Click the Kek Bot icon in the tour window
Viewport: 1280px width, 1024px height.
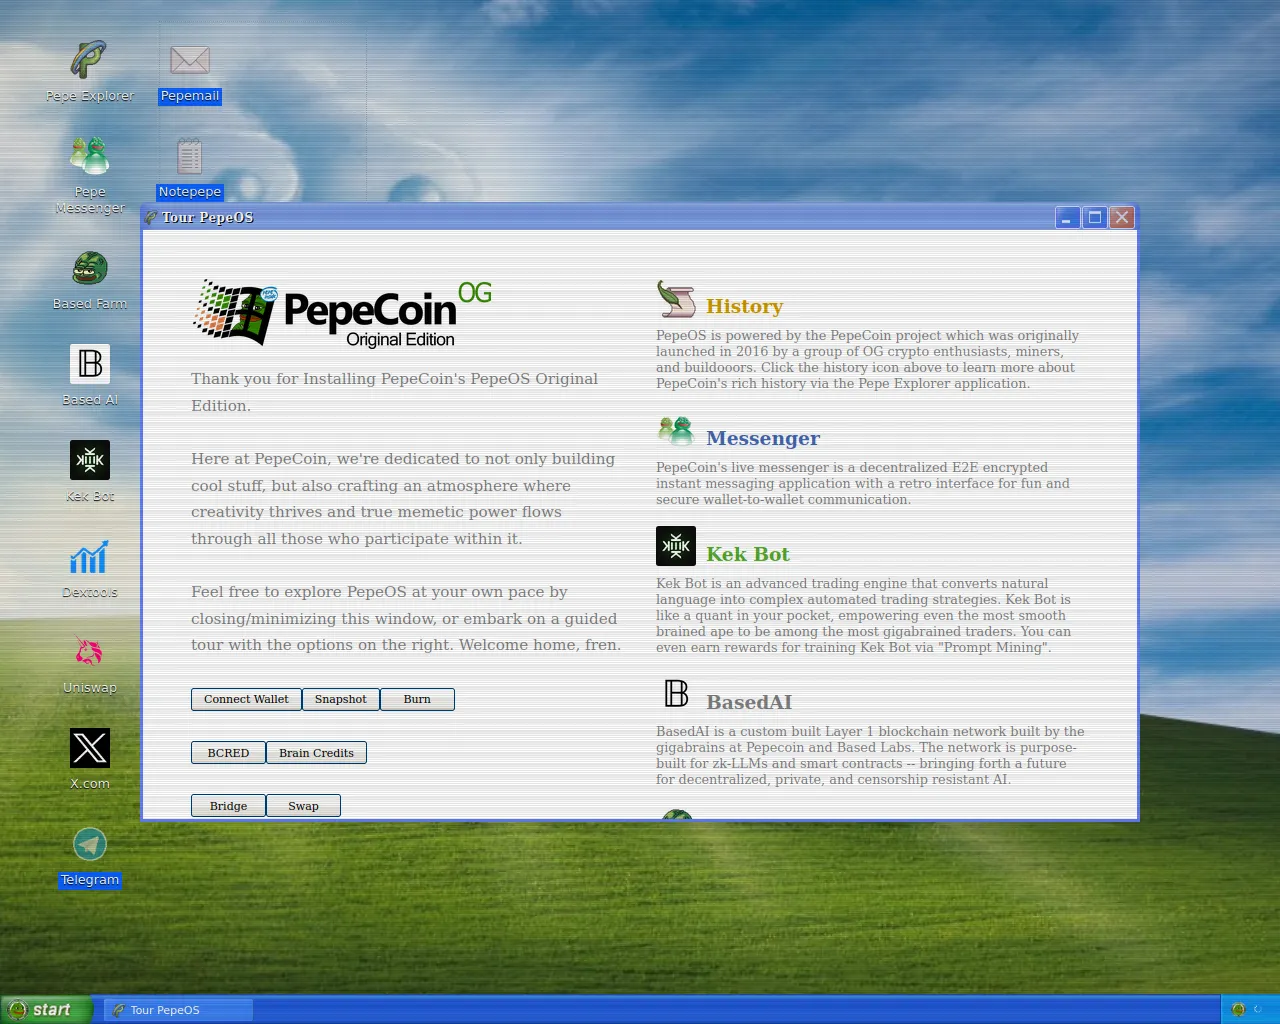(x=676, y=546)
